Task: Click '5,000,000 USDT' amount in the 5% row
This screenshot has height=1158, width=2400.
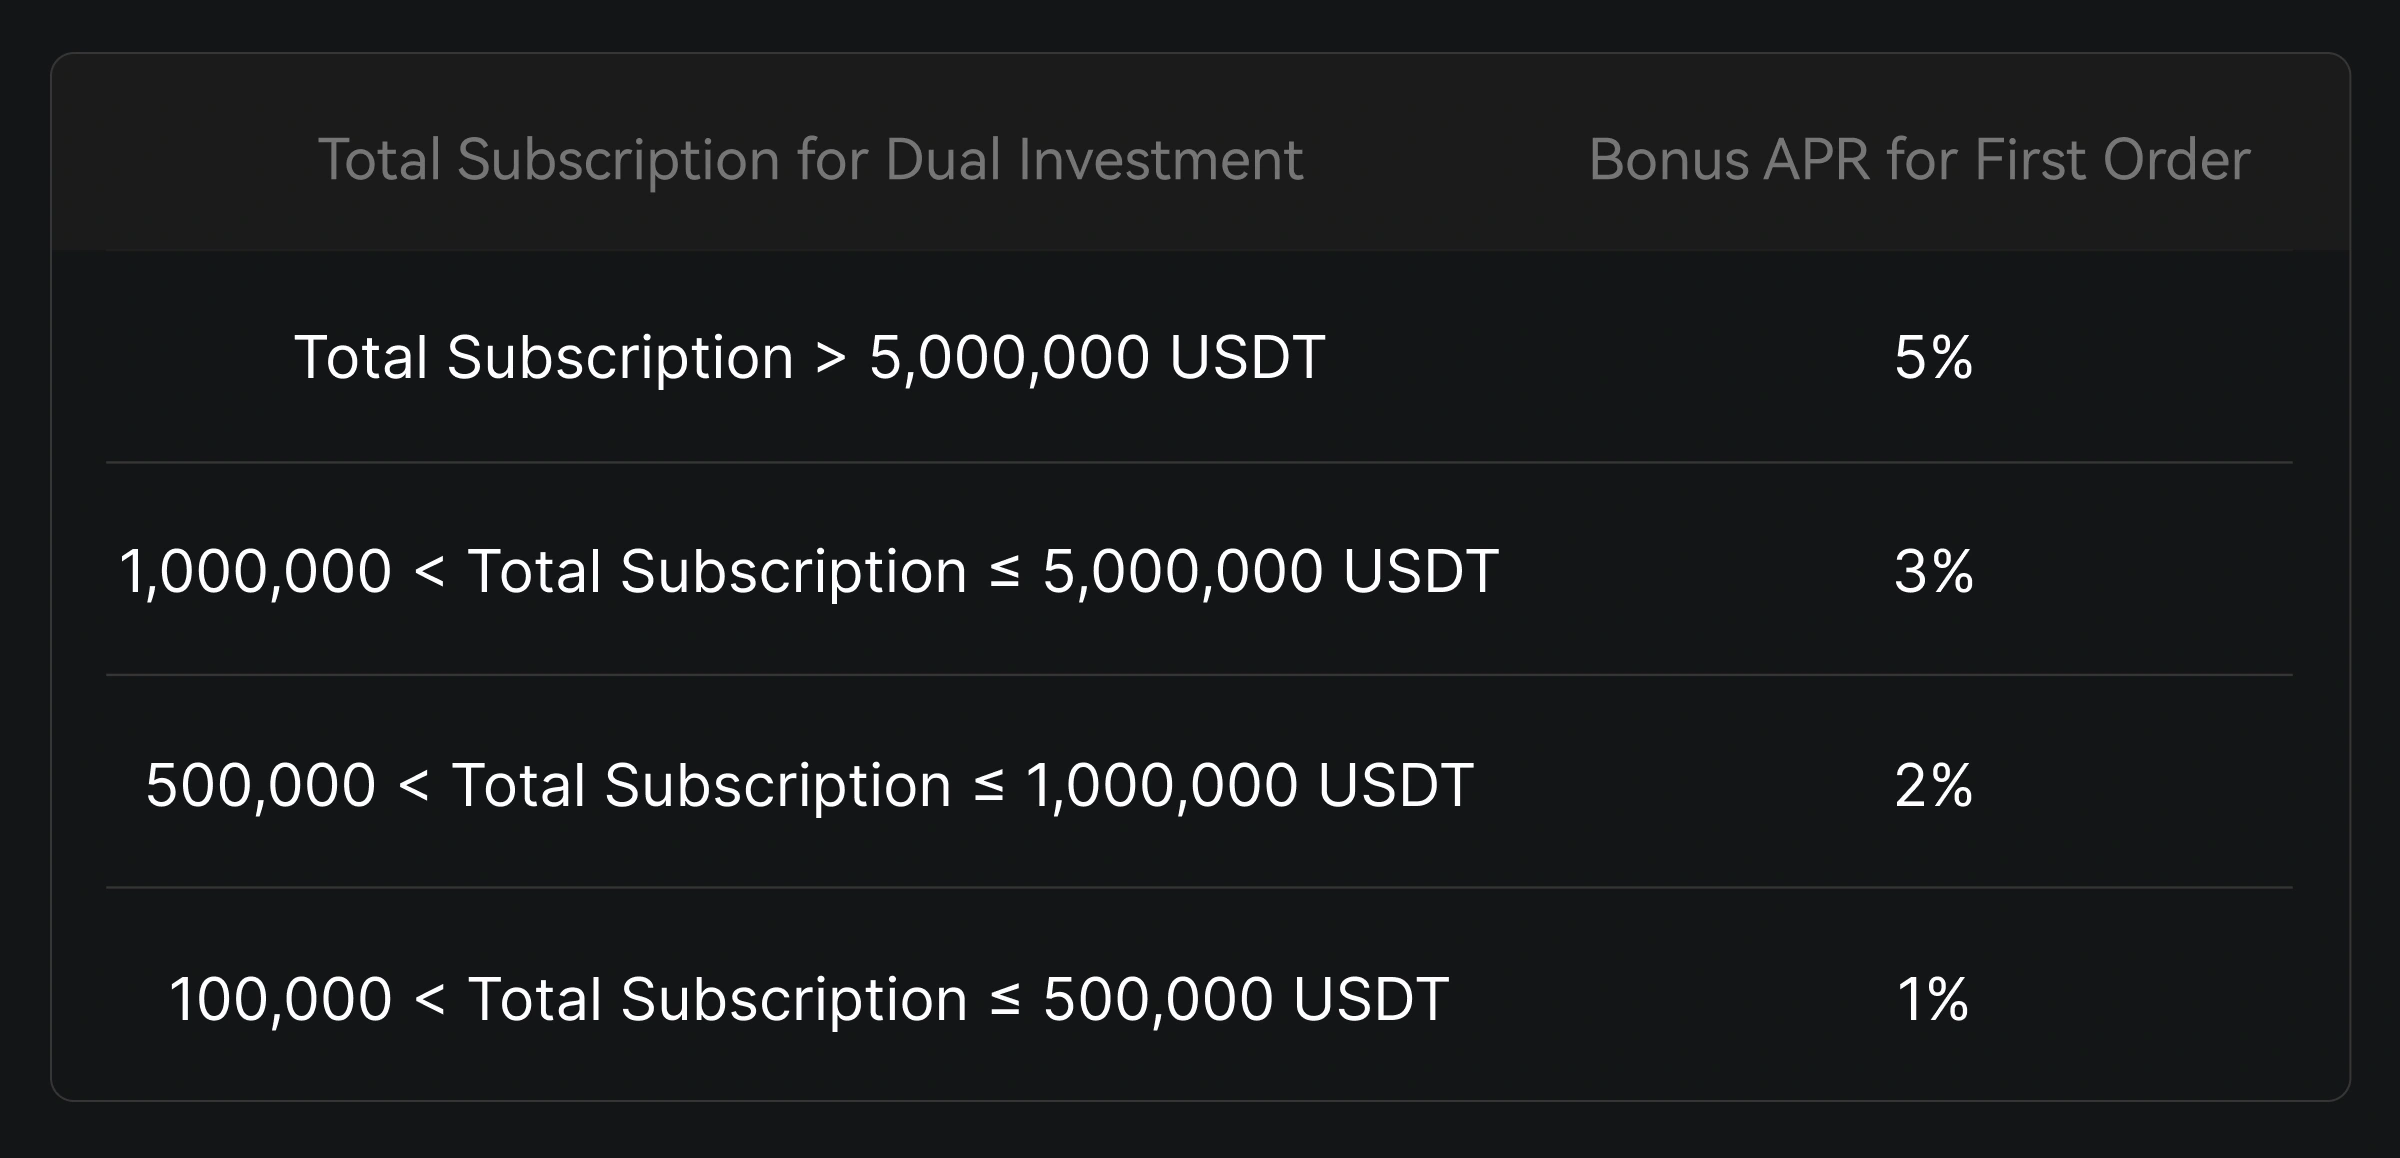Action: click(x=1097, y=358)
